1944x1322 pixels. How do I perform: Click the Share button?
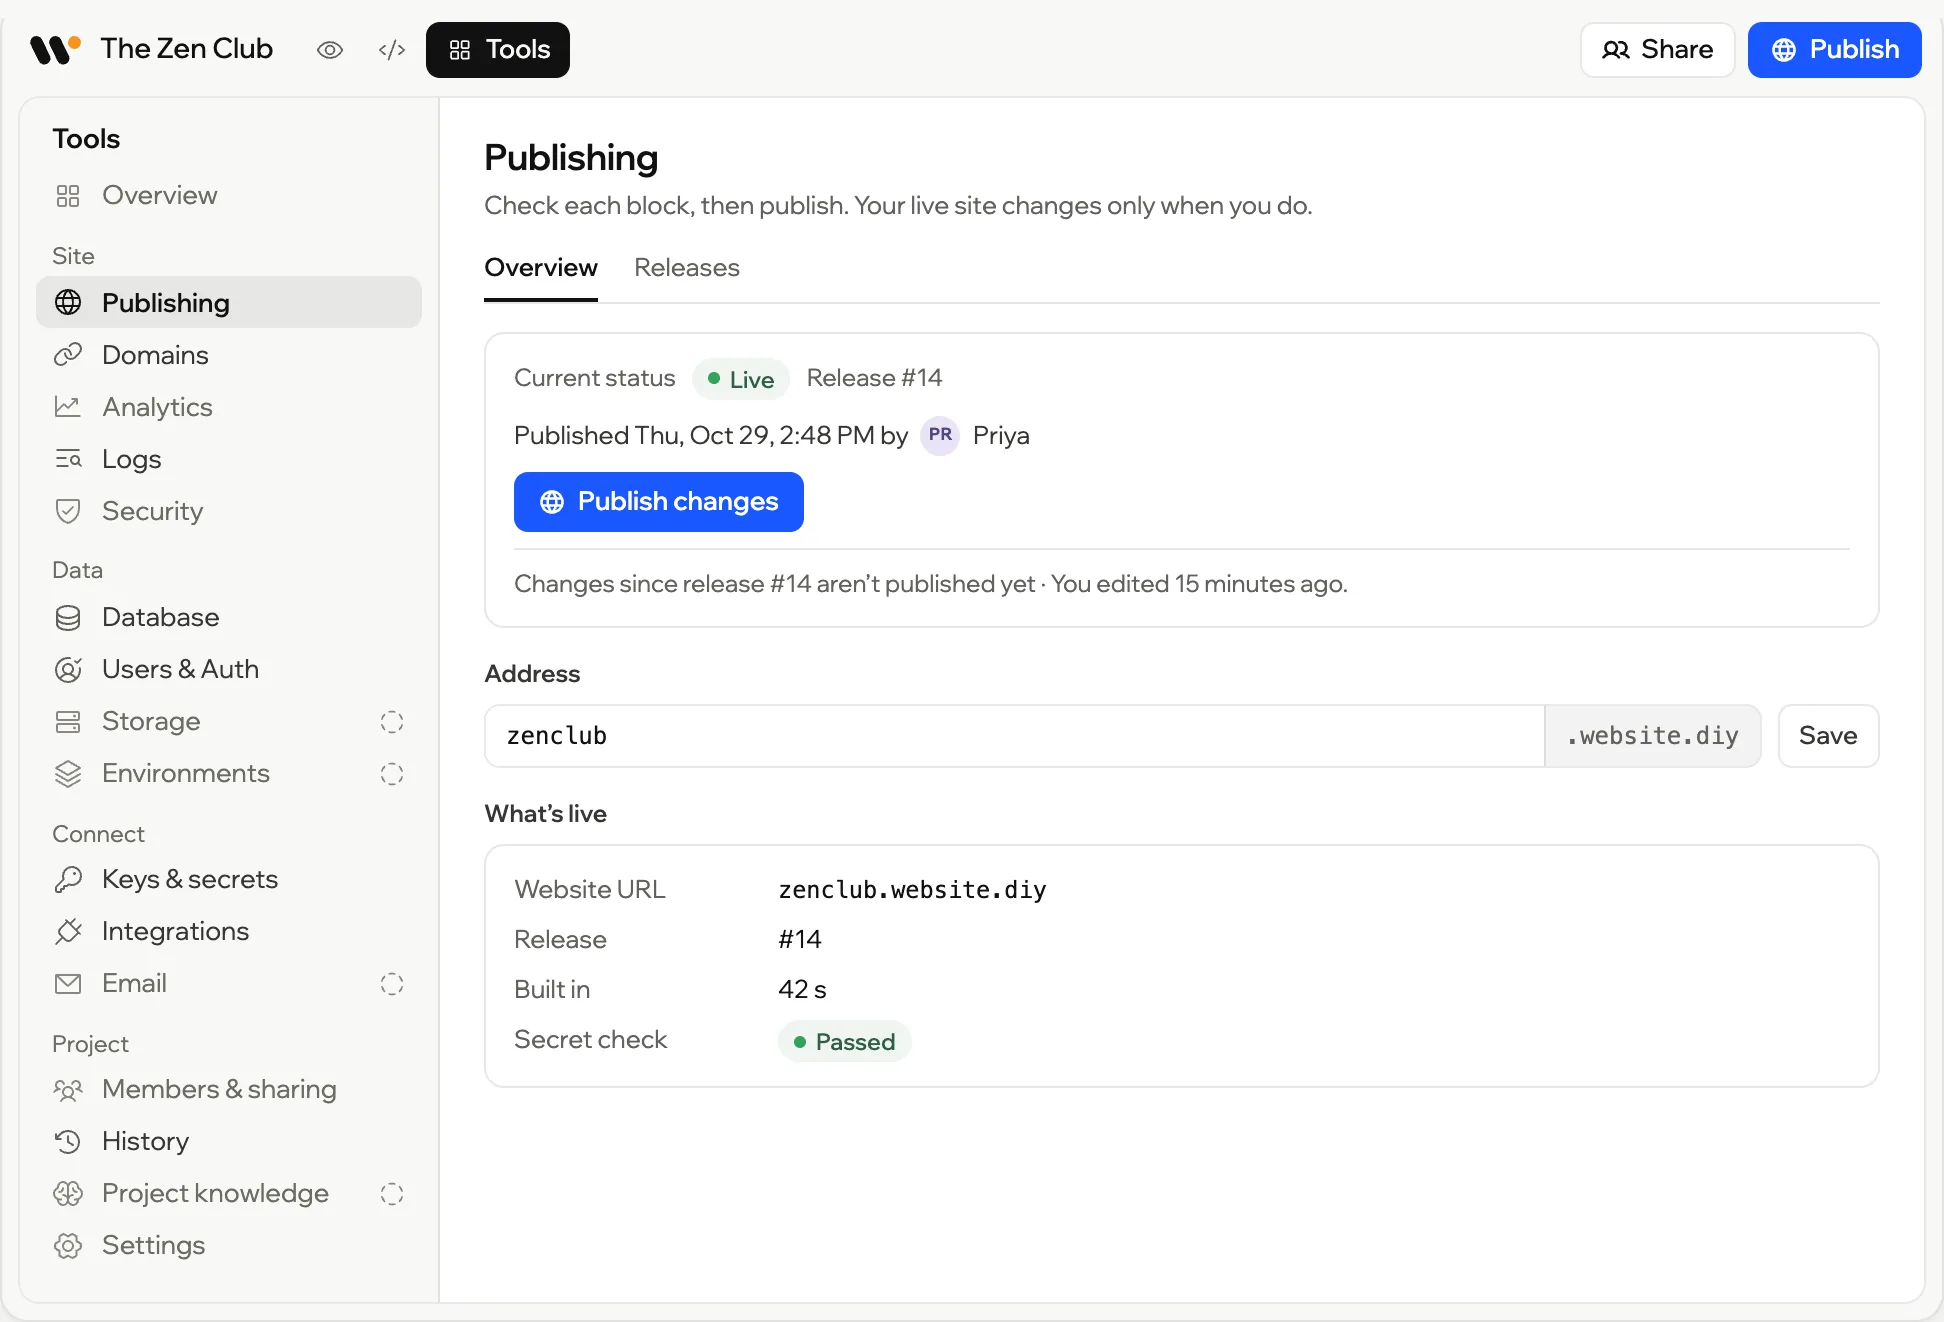tap(1657, 50)
